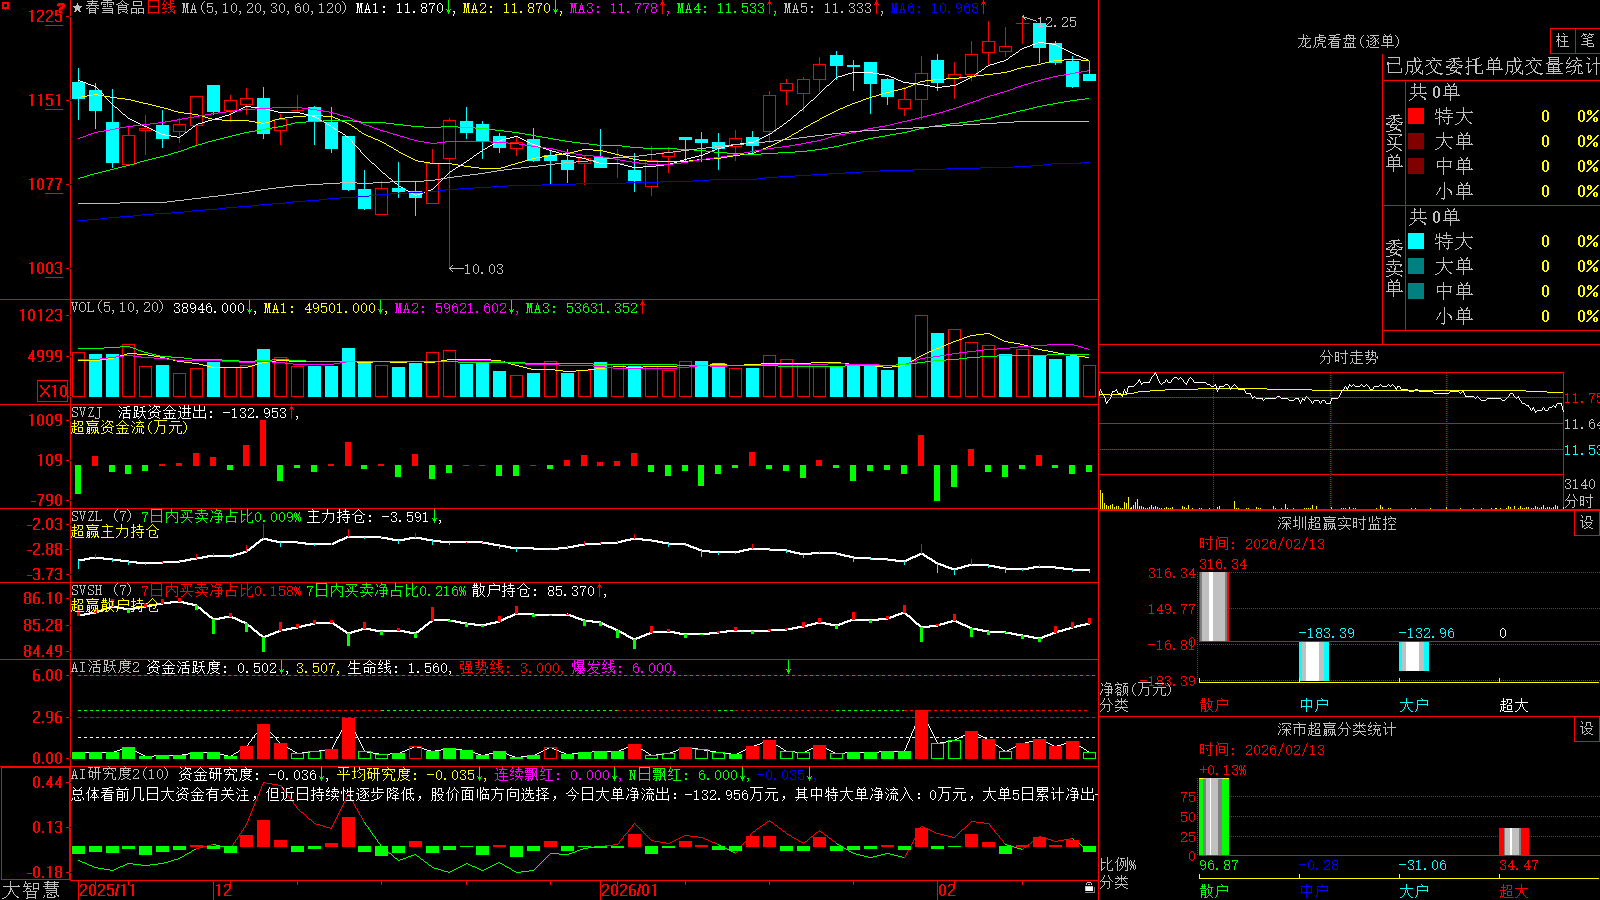
Task: Select 超大 in 深圳超赢实时监控 chart
Action: (1514, 704)
